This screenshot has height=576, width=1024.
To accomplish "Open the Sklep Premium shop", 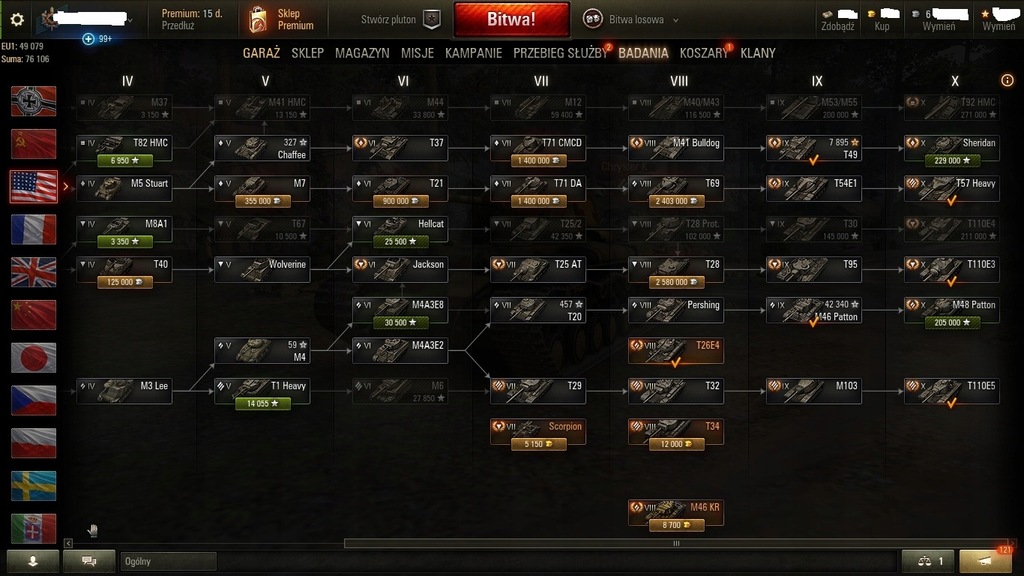I will 281,20.
